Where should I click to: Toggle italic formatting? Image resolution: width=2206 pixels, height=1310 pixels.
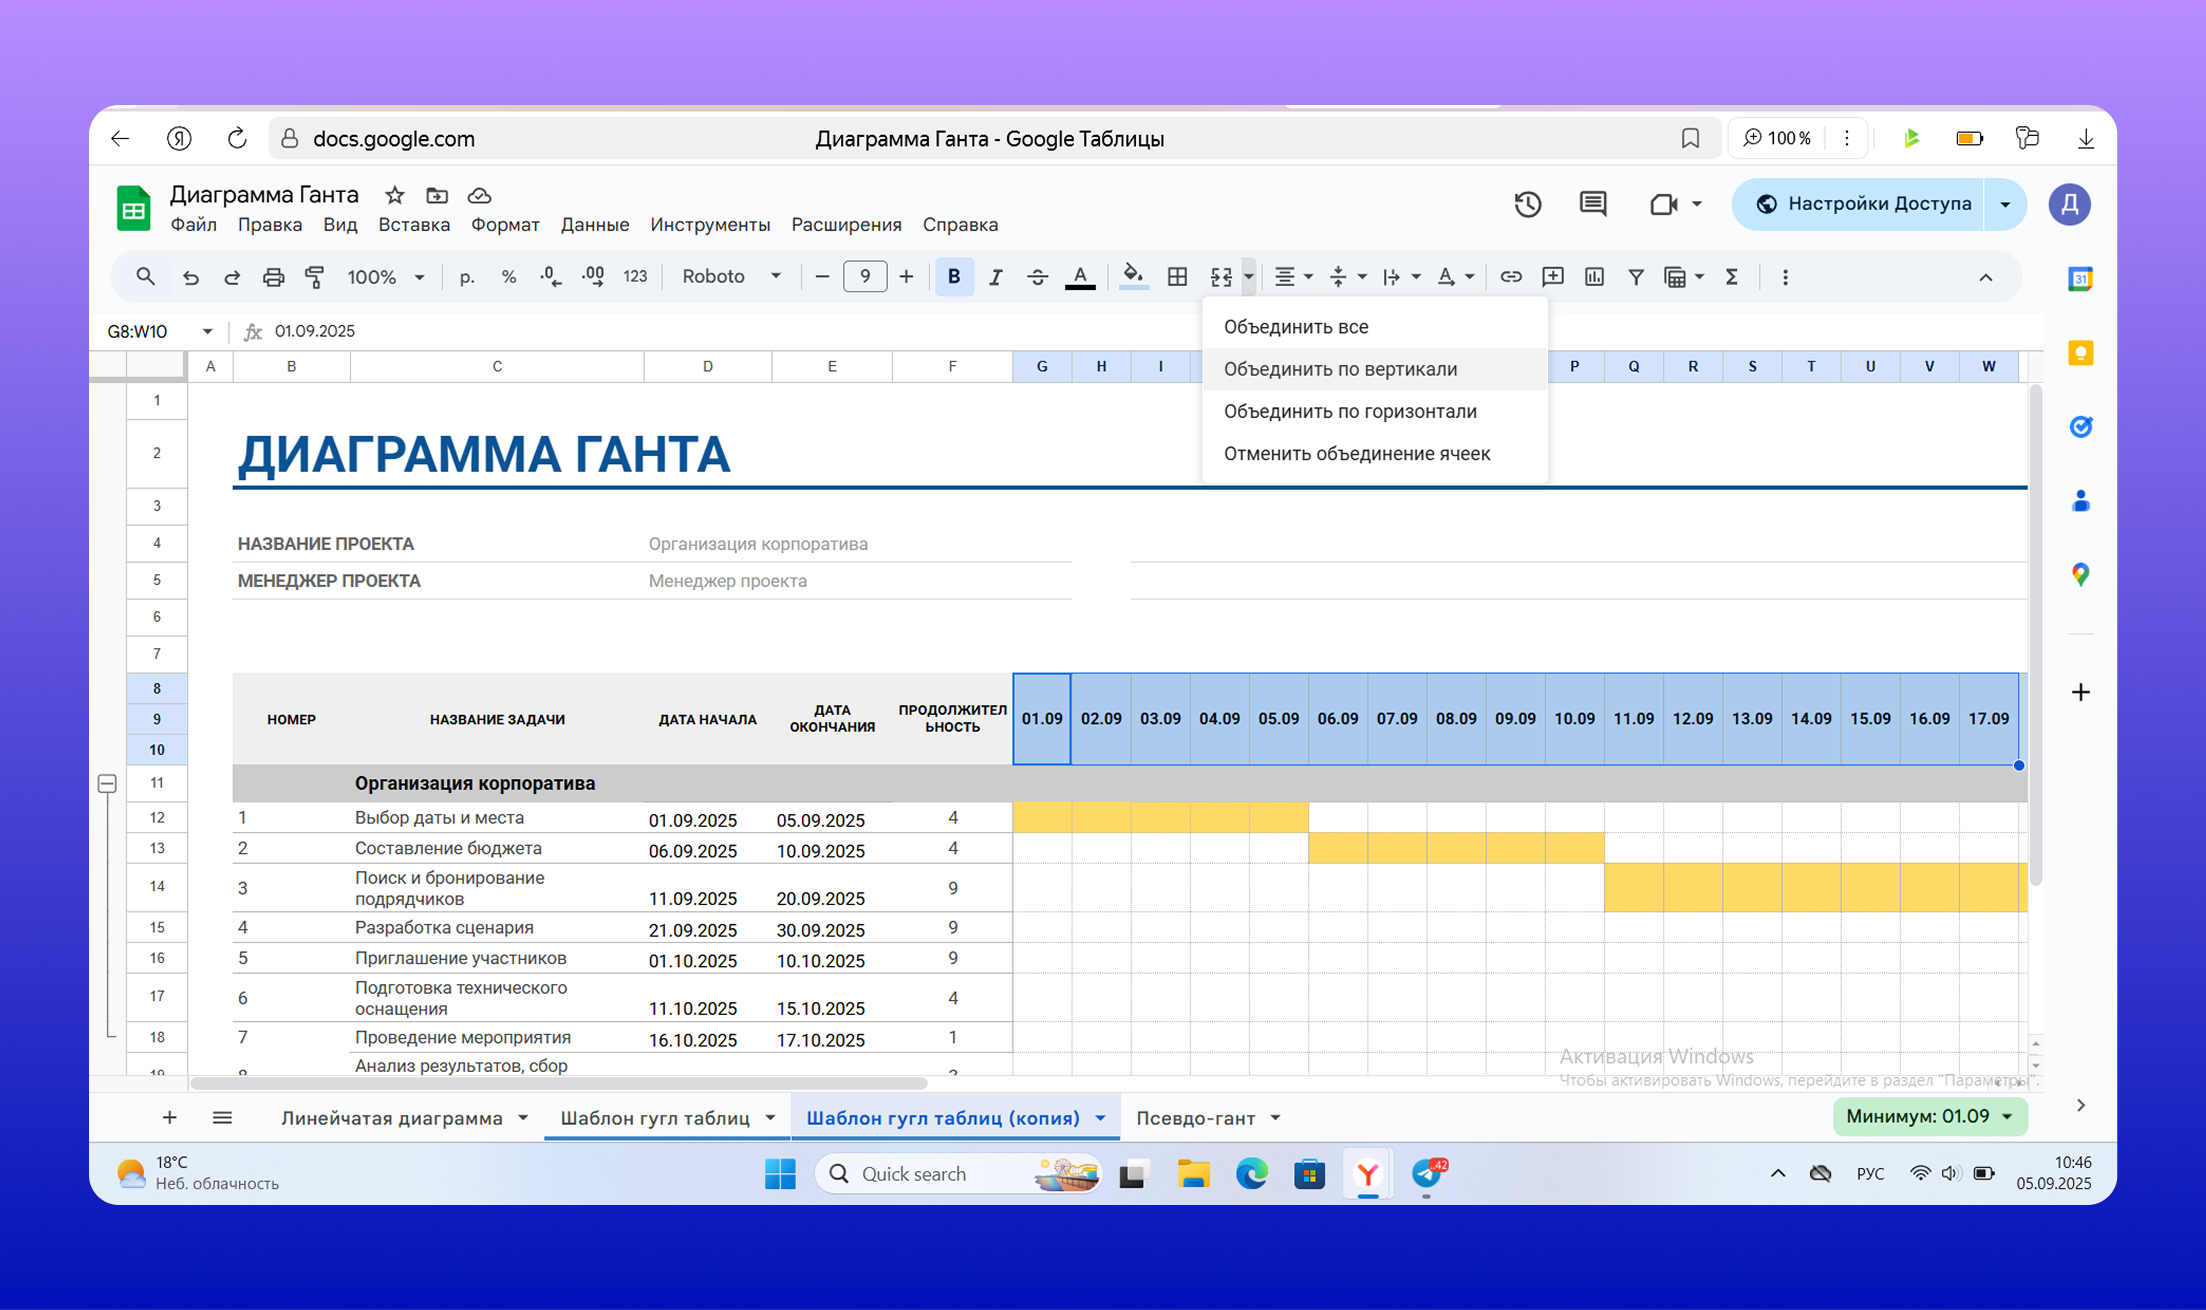(995, 277)
